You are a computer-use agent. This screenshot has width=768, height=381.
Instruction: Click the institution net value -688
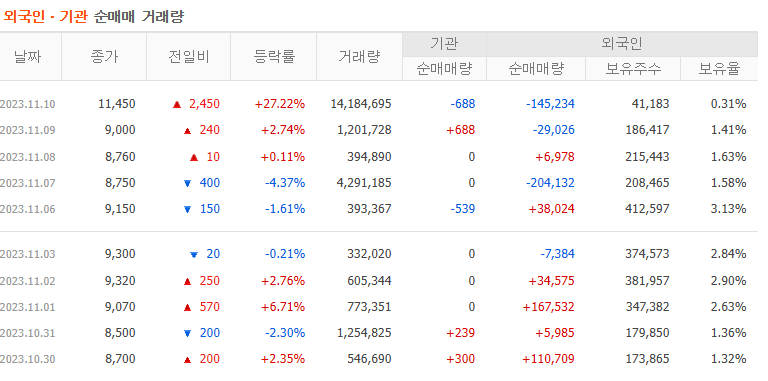tap(463, 104)
